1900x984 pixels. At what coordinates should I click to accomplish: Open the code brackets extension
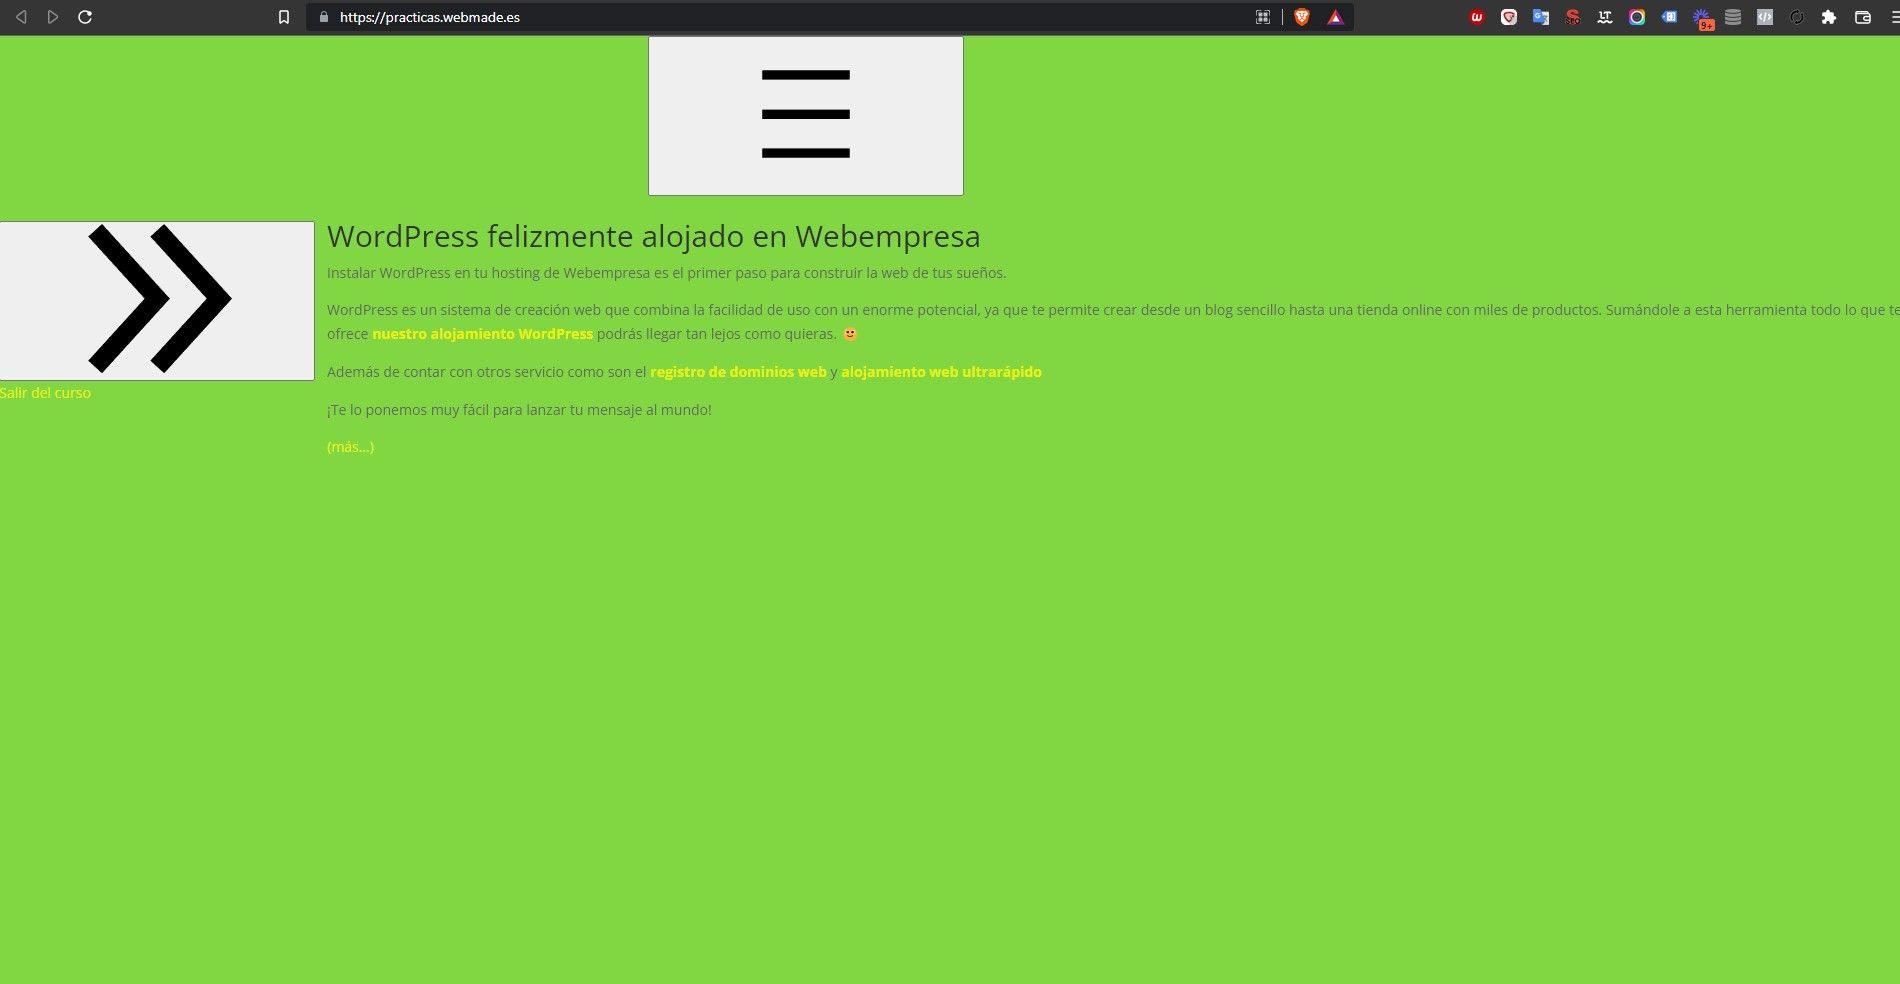click(1765, 17)
